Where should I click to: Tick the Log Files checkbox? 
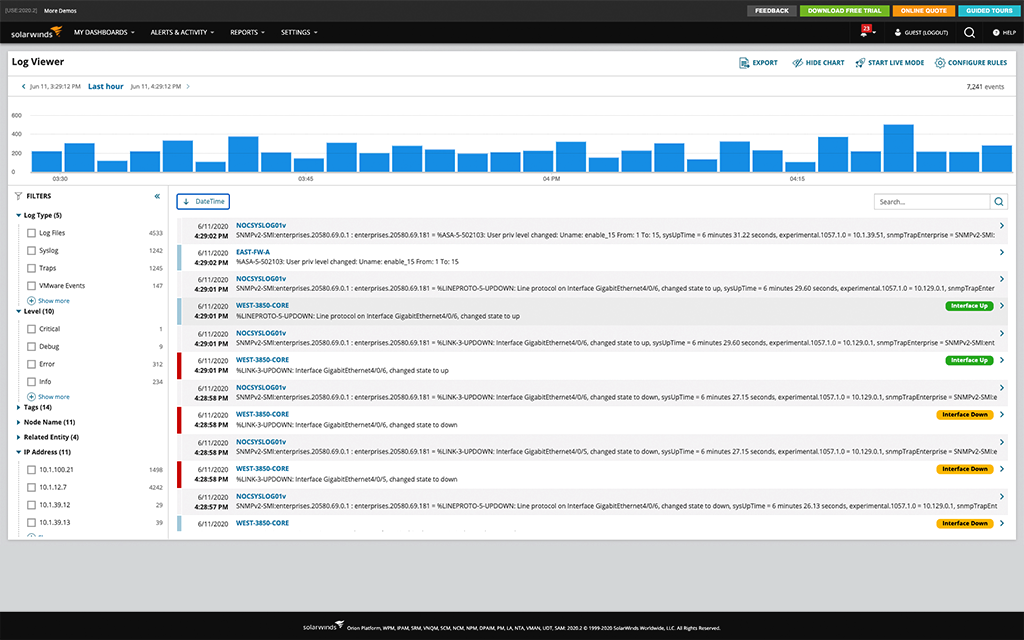pyautogui.click(x=31, y=232)
